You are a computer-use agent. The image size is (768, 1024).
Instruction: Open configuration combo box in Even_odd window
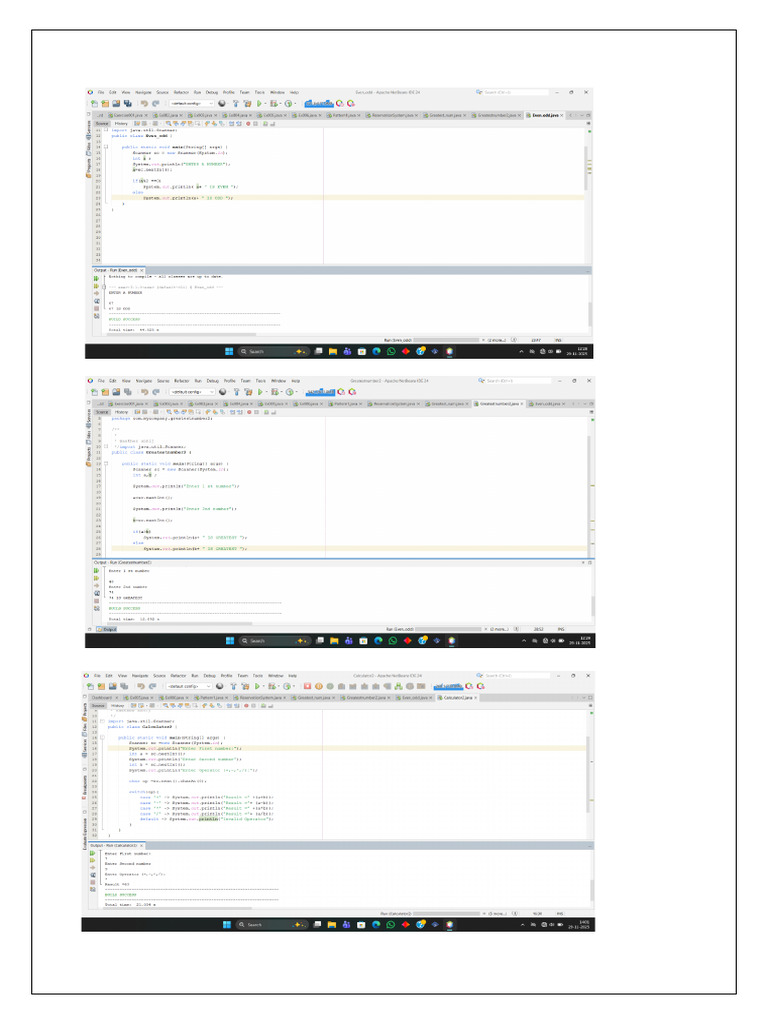(192, 103)
